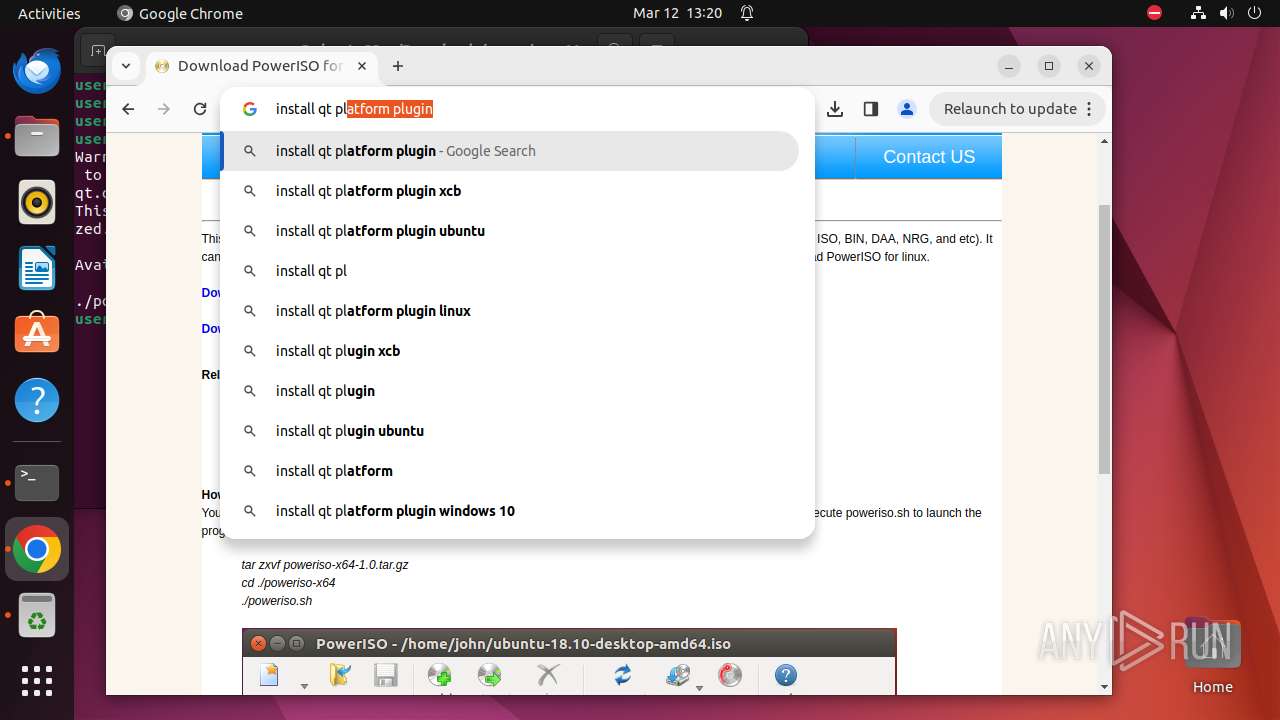This screenshot has height=720, width=1280.
Task: Select suggestion install qt platform plugin windows 10
Action: click(x=509, y=511)
